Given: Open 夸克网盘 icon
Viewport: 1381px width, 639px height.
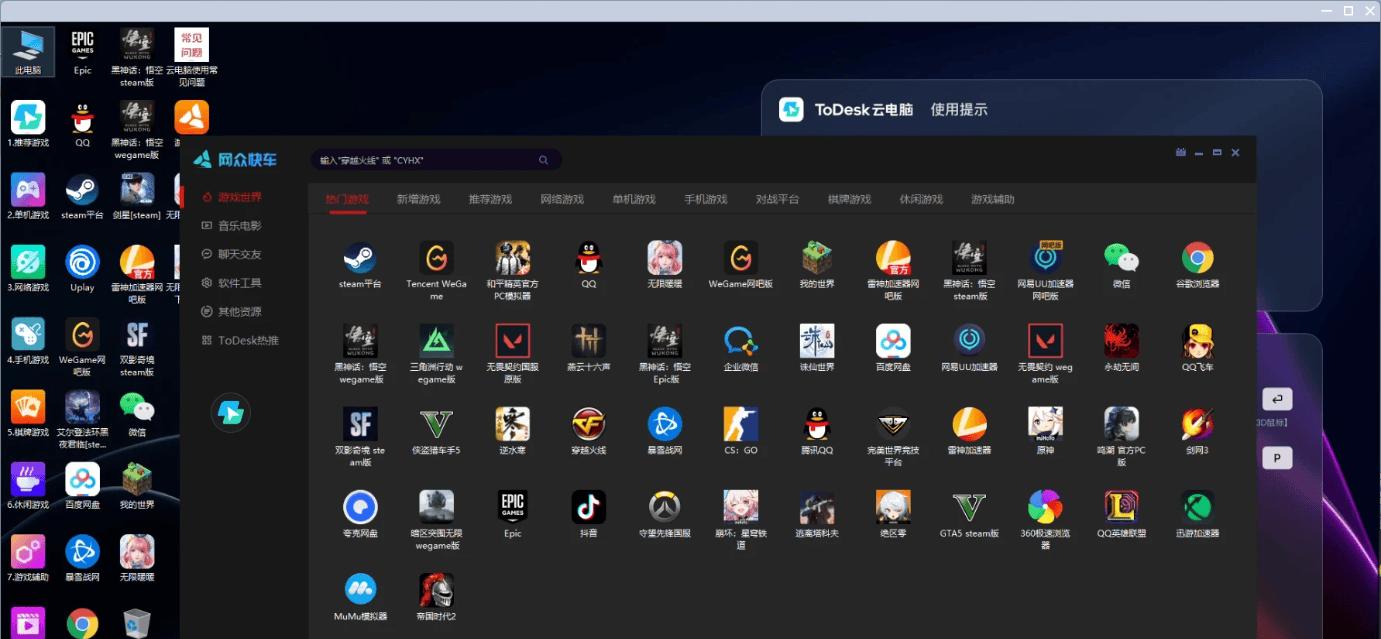Looking at the screenshot, I should (x=360, y=507).
